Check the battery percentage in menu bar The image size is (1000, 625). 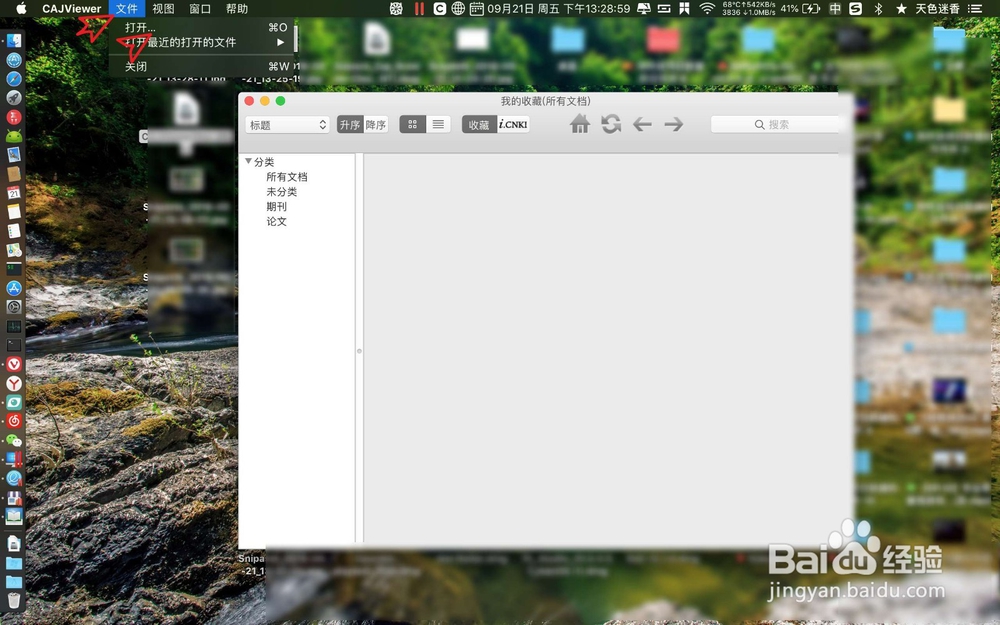[788, 8]
